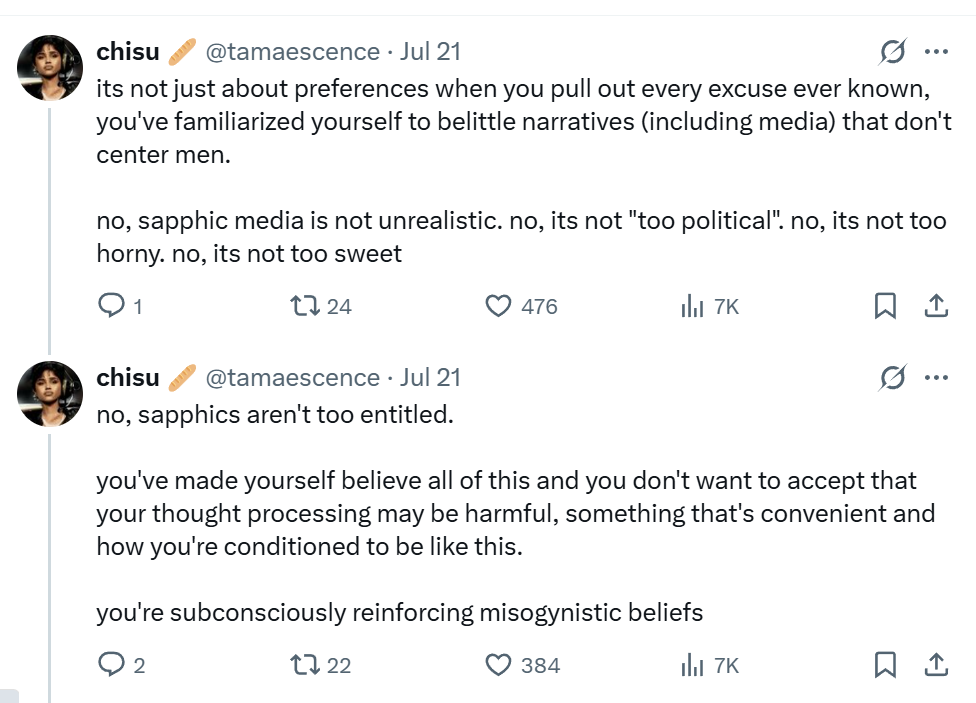This screenshot has height=703, width=976.
Task: Open more options menu on first tweet
Action: (x=937, y=51)
